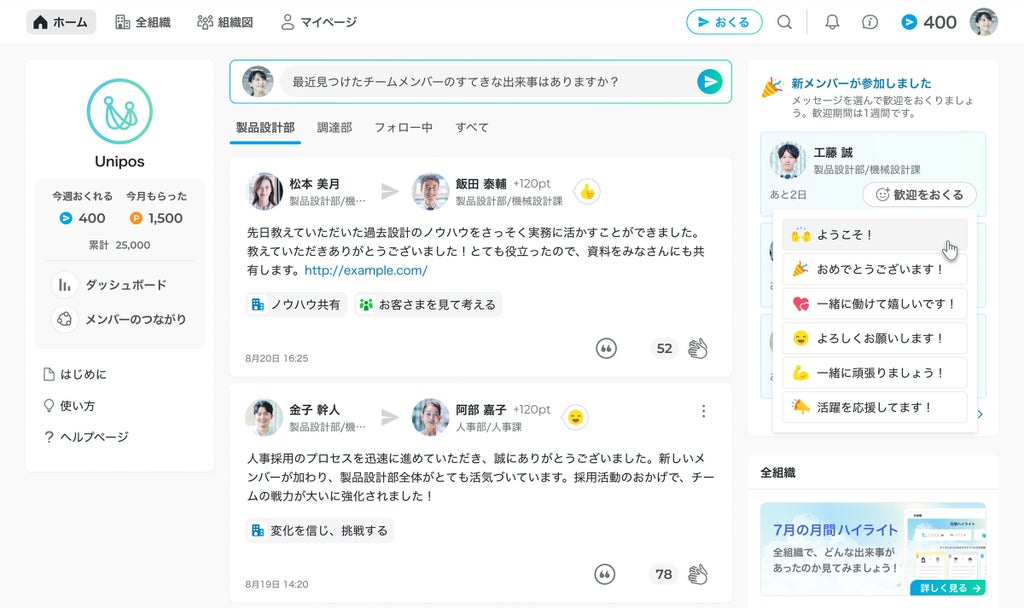Viewport: 1024px width, 608px height.
Task: Choose ようこそ! welcome message
Action: [x=874, y=234]
